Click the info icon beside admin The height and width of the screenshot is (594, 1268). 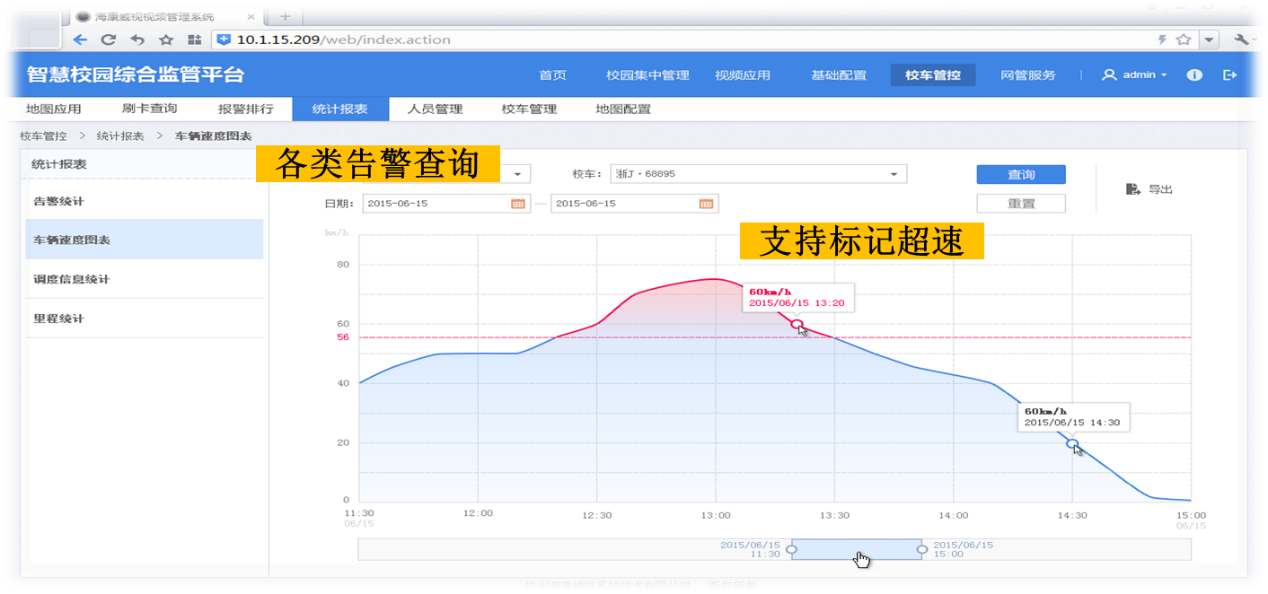[x=1194, y=75]
